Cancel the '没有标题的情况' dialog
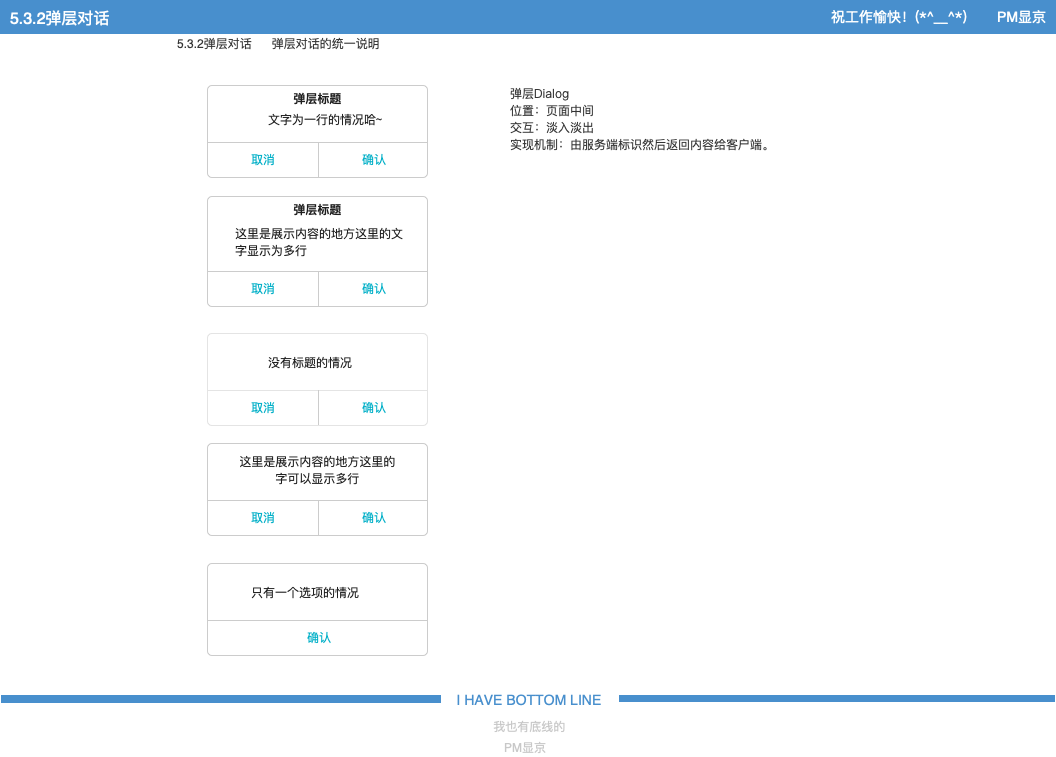The height and width of the screenshot is (757, 1056). tap(263, 408)
